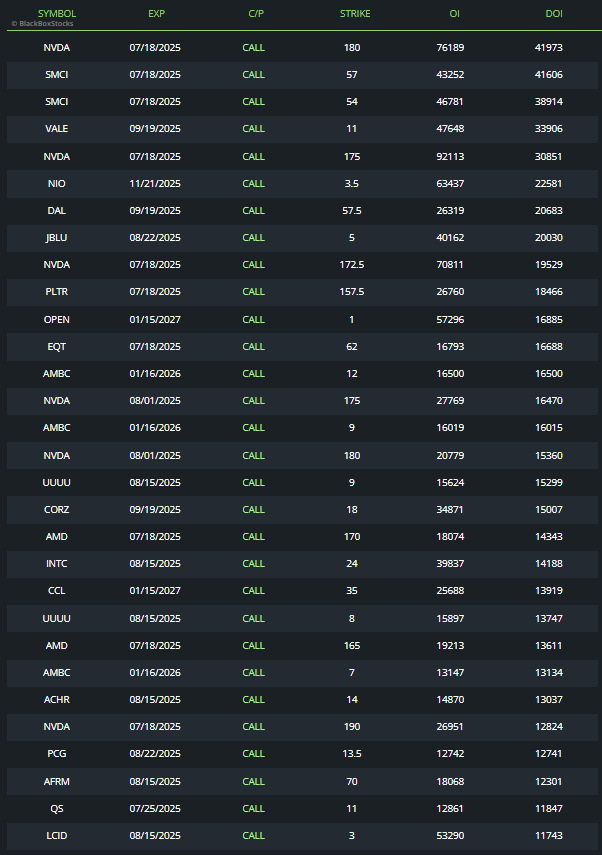Click the CCL symbol cell
The height and width of the screenshot is (855, 602).
coord(57,591)
